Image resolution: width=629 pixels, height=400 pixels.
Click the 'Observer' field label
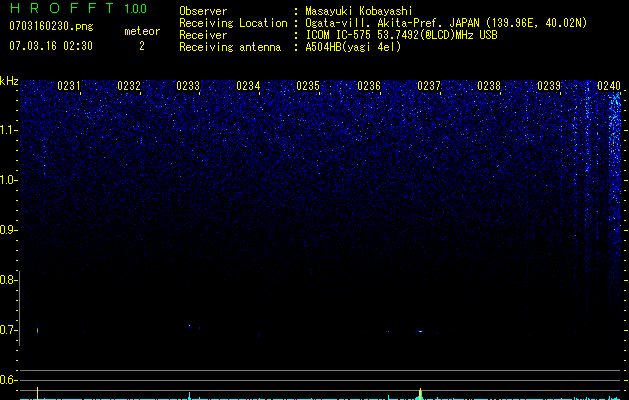203,11
